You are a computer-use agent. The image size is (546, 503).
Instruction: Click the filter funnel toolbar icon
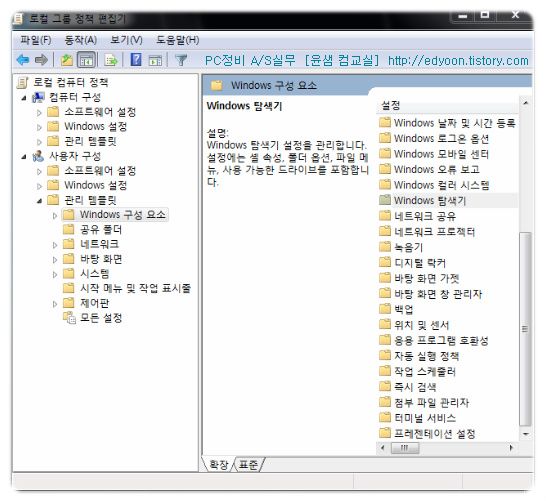click(x=181, y=60)
